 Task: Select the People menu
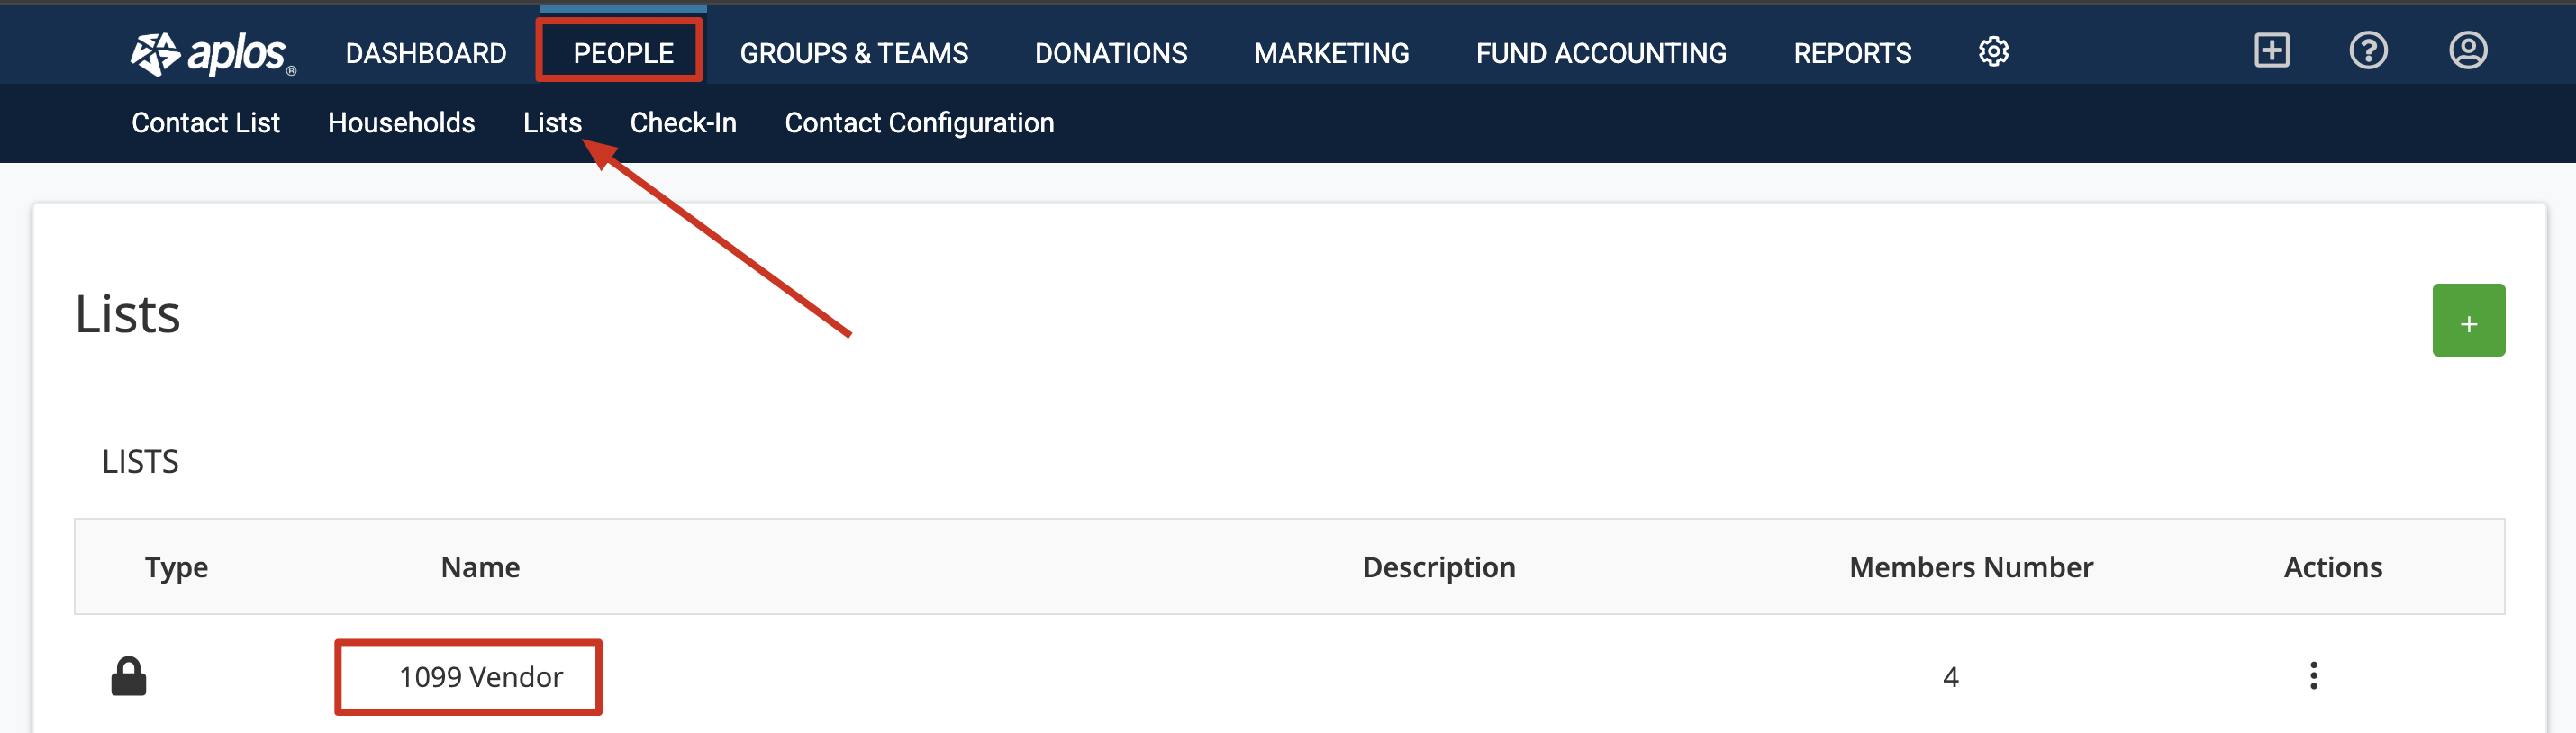point(623,53)
